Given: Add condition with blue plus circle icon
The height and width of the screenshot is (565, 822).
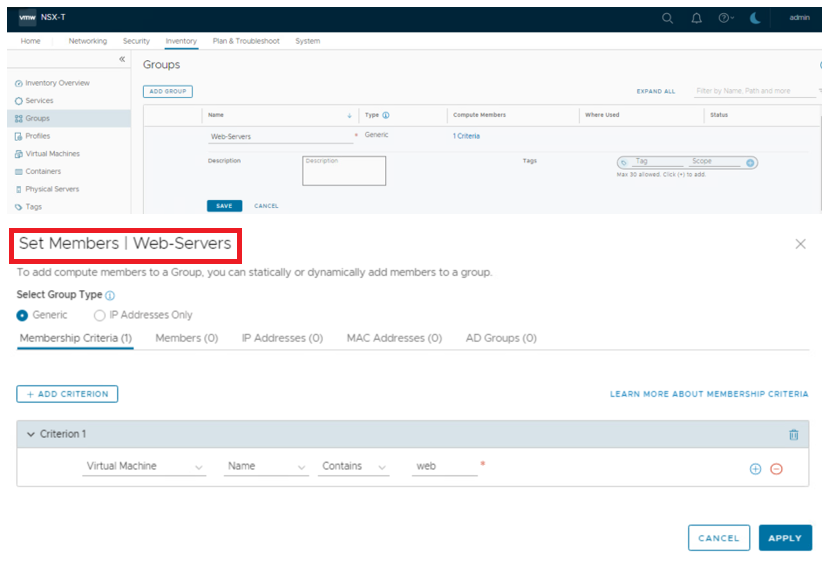Looking at the screenshot, I should [x=755, y=469].
